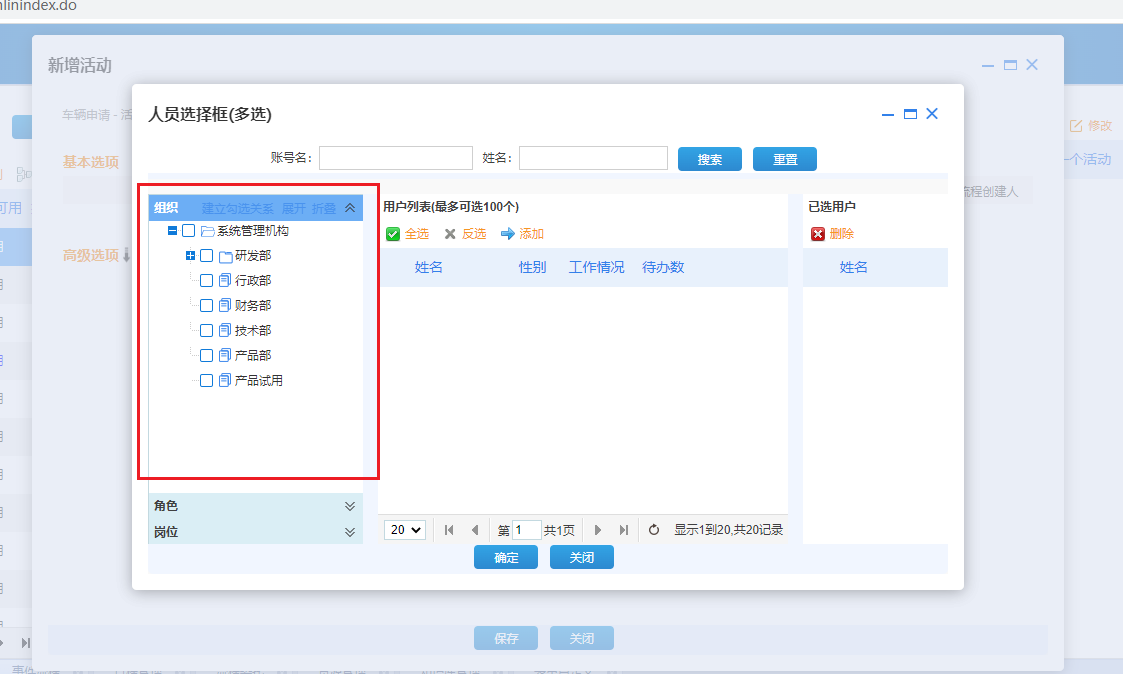Check the 技术部 checkbox
Screen dimensions: 1123x674
[206, 330]
